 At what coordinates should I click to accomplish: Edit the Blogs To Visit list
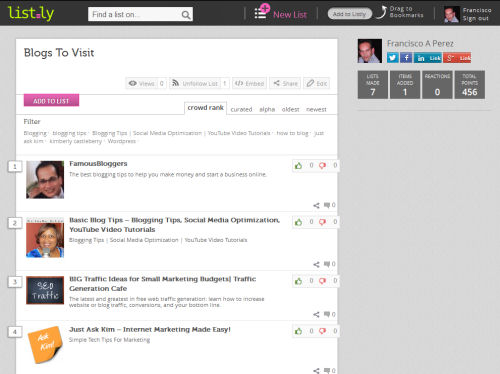pos(316,83)
